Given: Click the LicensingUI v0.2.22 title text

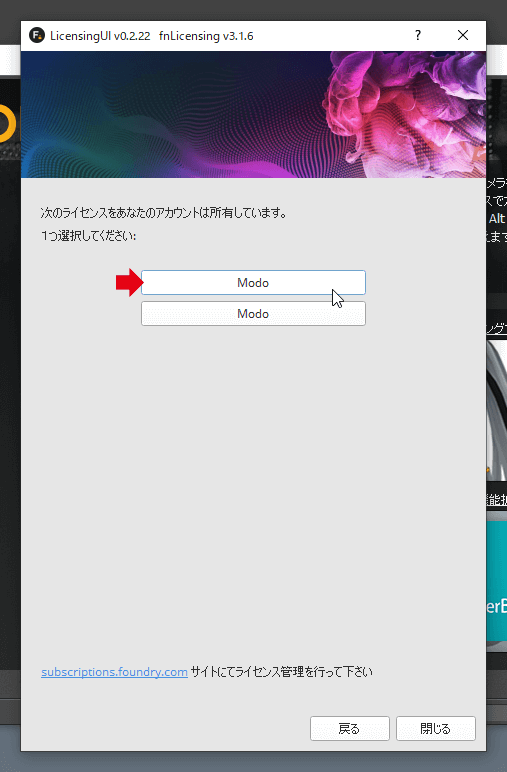Looking at the screenshot, I should pos(100,36).
